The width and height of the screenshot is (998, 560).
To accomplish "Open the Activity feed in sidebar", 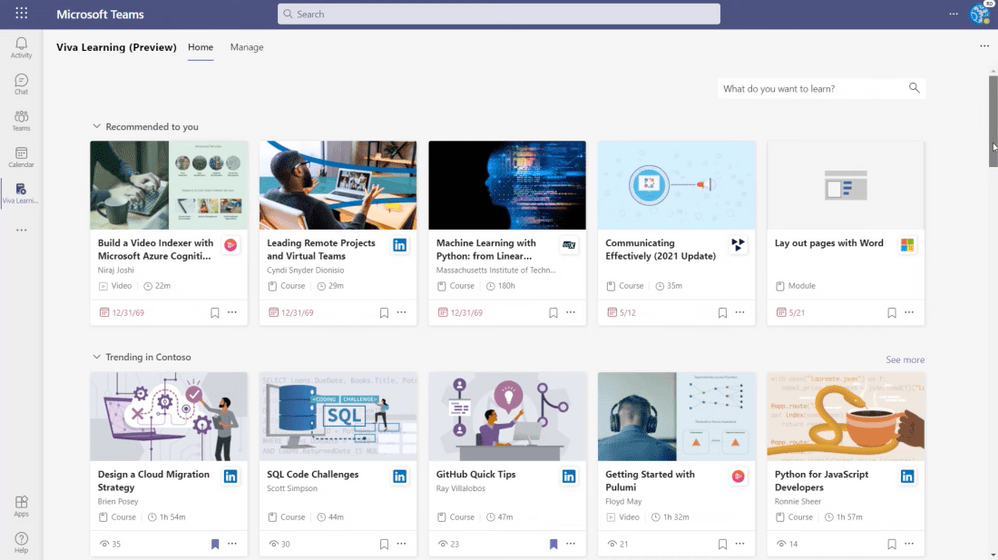I will 21,47.
